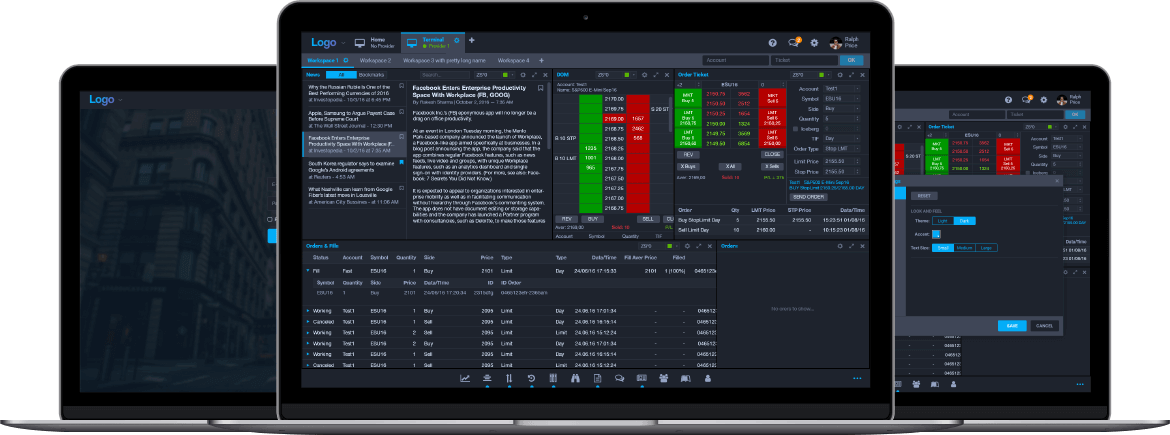
Task: Toggle the green link indicator in Orders & Fills
Action: [671, 245]
